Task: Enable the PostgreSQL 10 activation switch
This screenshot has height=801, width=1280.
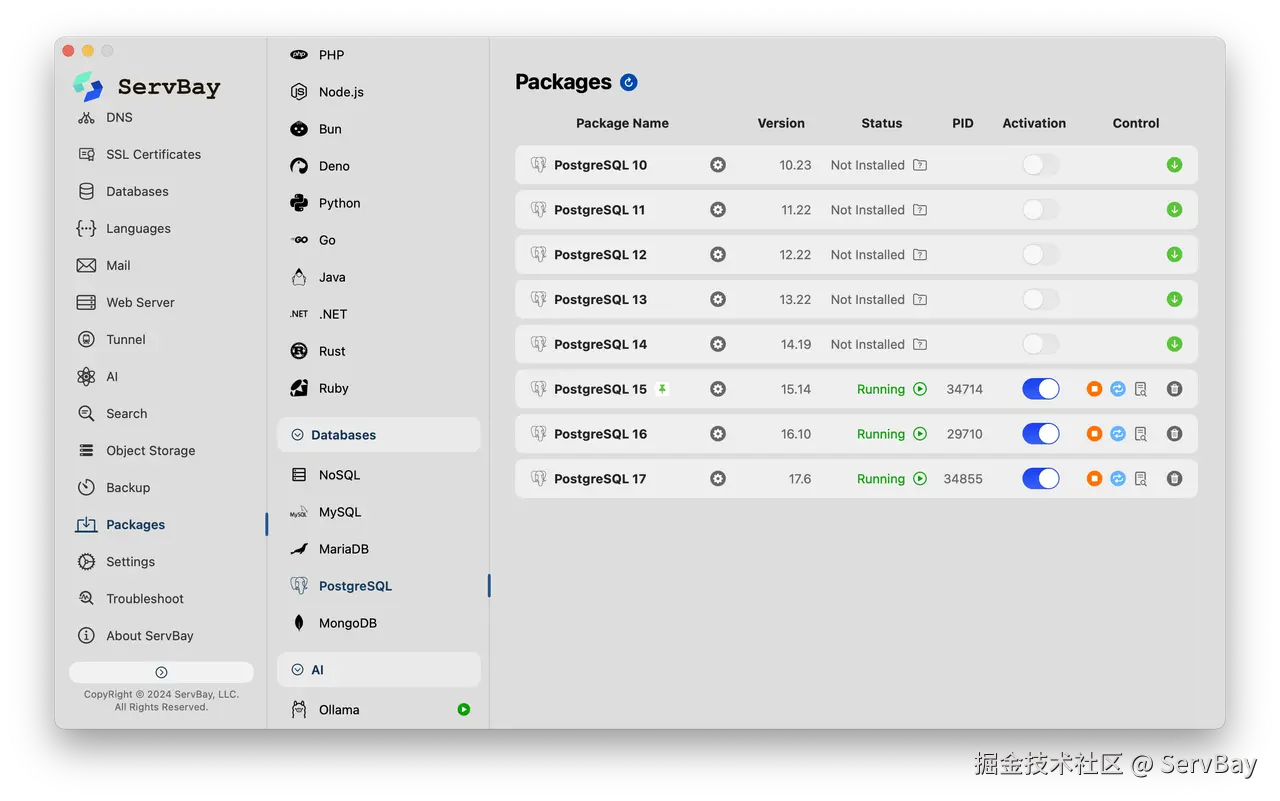Action: 1041,165
